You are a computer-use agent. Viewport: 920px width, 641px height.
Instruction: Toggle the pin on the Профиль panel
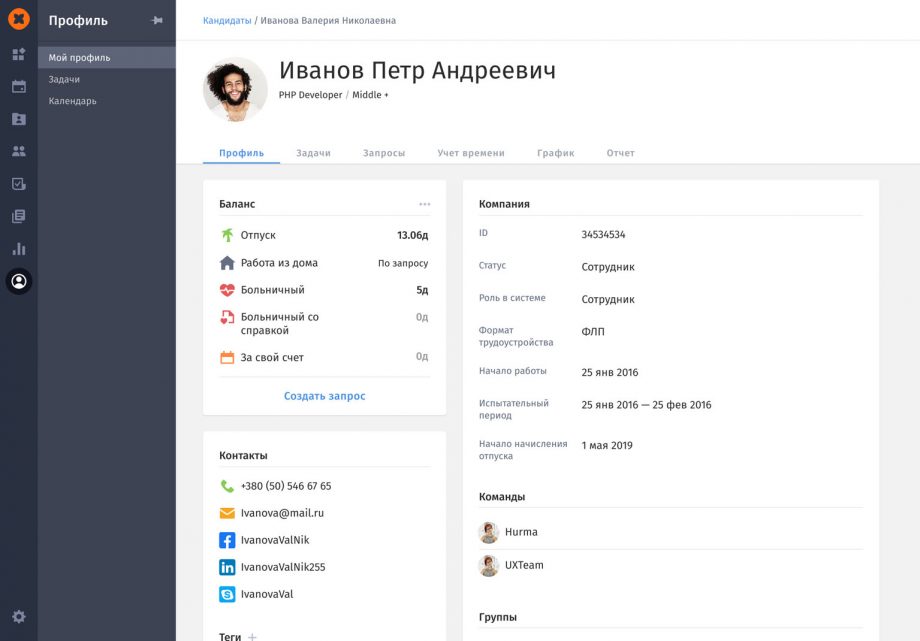click(156, 19)
